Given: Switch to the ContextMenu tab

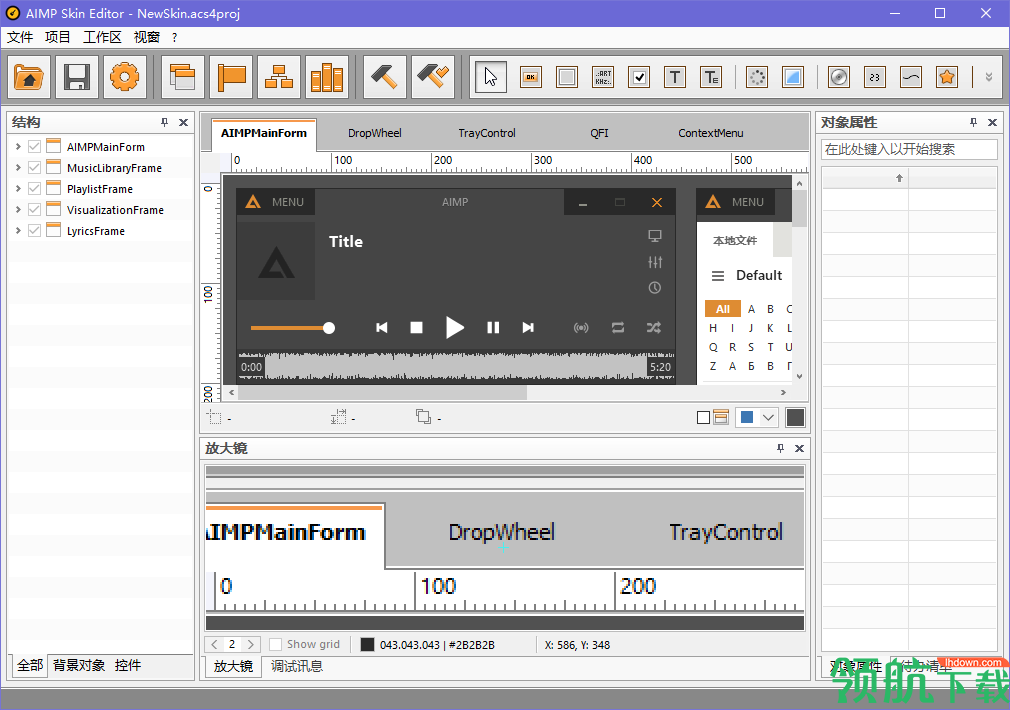Looking at the screenshot, I should coord(710,133).
